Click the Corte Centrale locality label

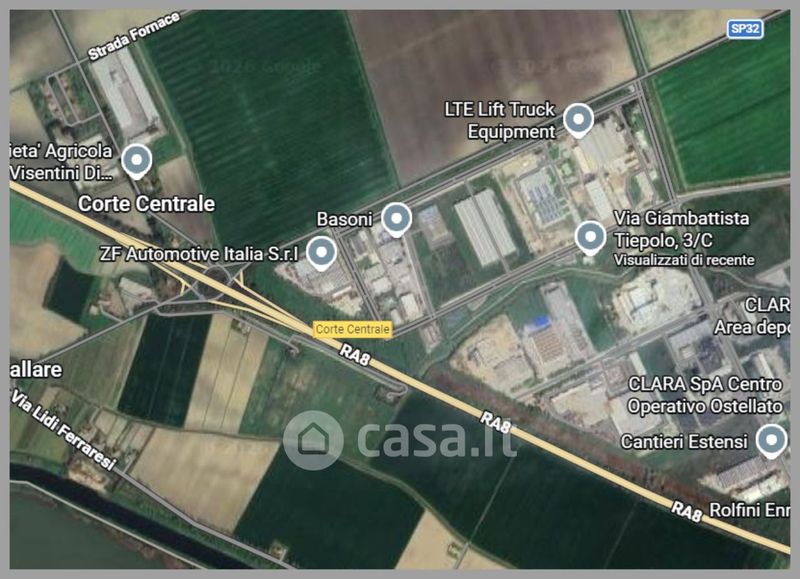click(146, 204)
